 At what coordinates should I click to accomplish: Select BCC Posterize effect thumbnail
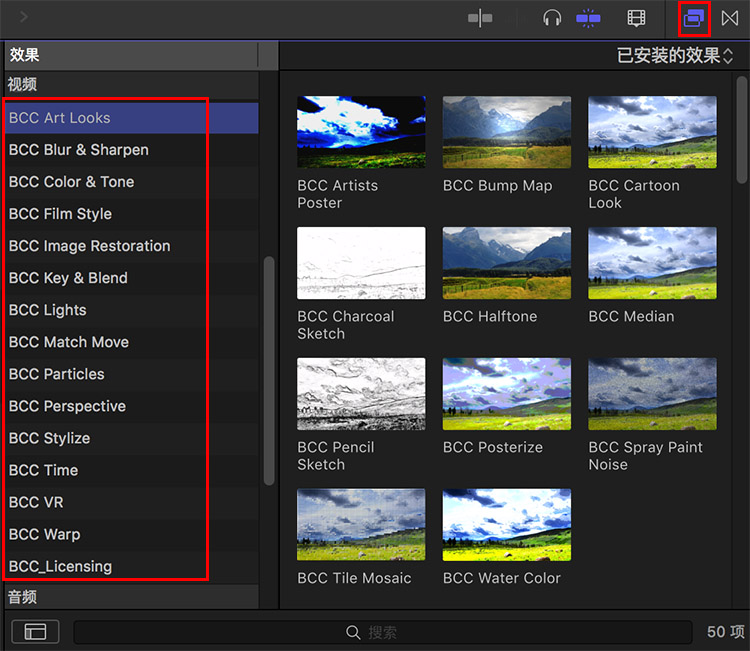coord(507,394)
